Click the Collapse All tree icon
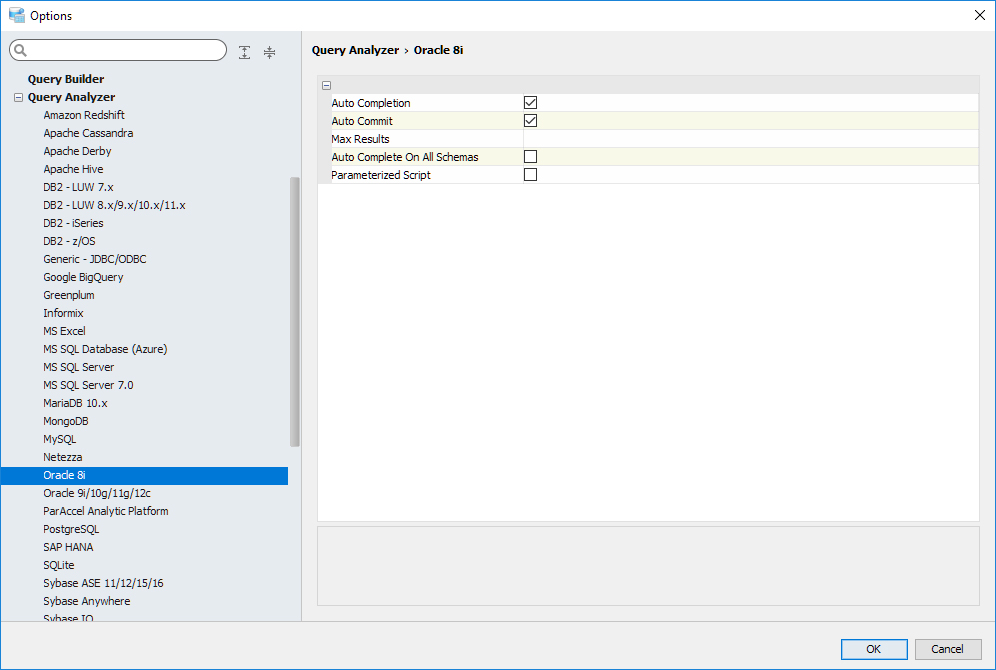 click(269, 52)
